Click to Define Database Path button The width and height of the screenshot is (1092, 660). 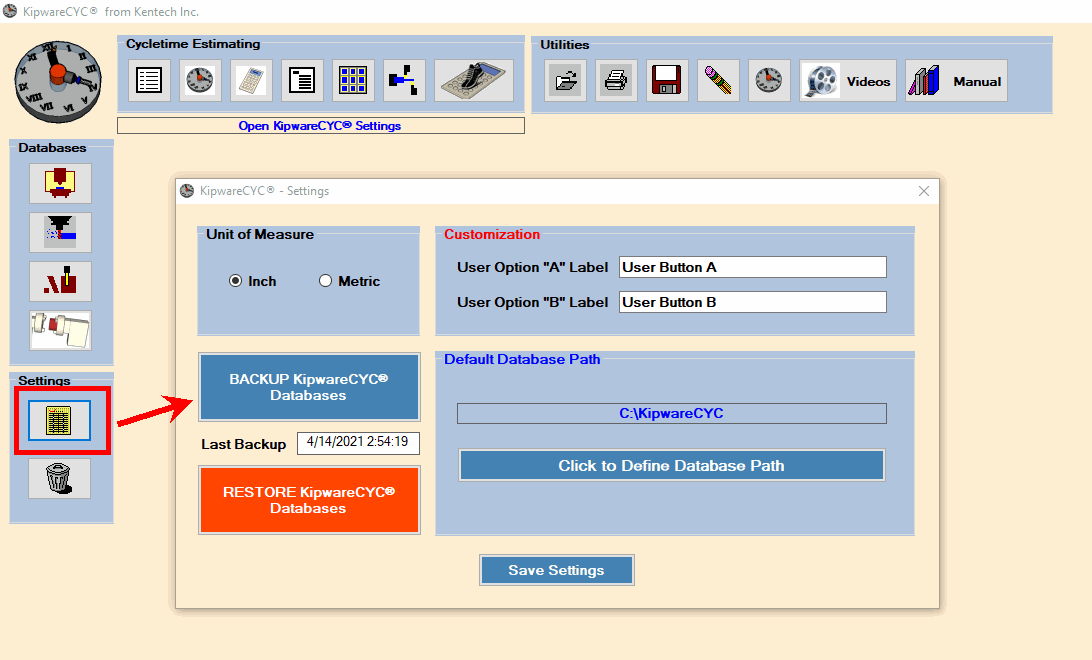pos(671,465)
